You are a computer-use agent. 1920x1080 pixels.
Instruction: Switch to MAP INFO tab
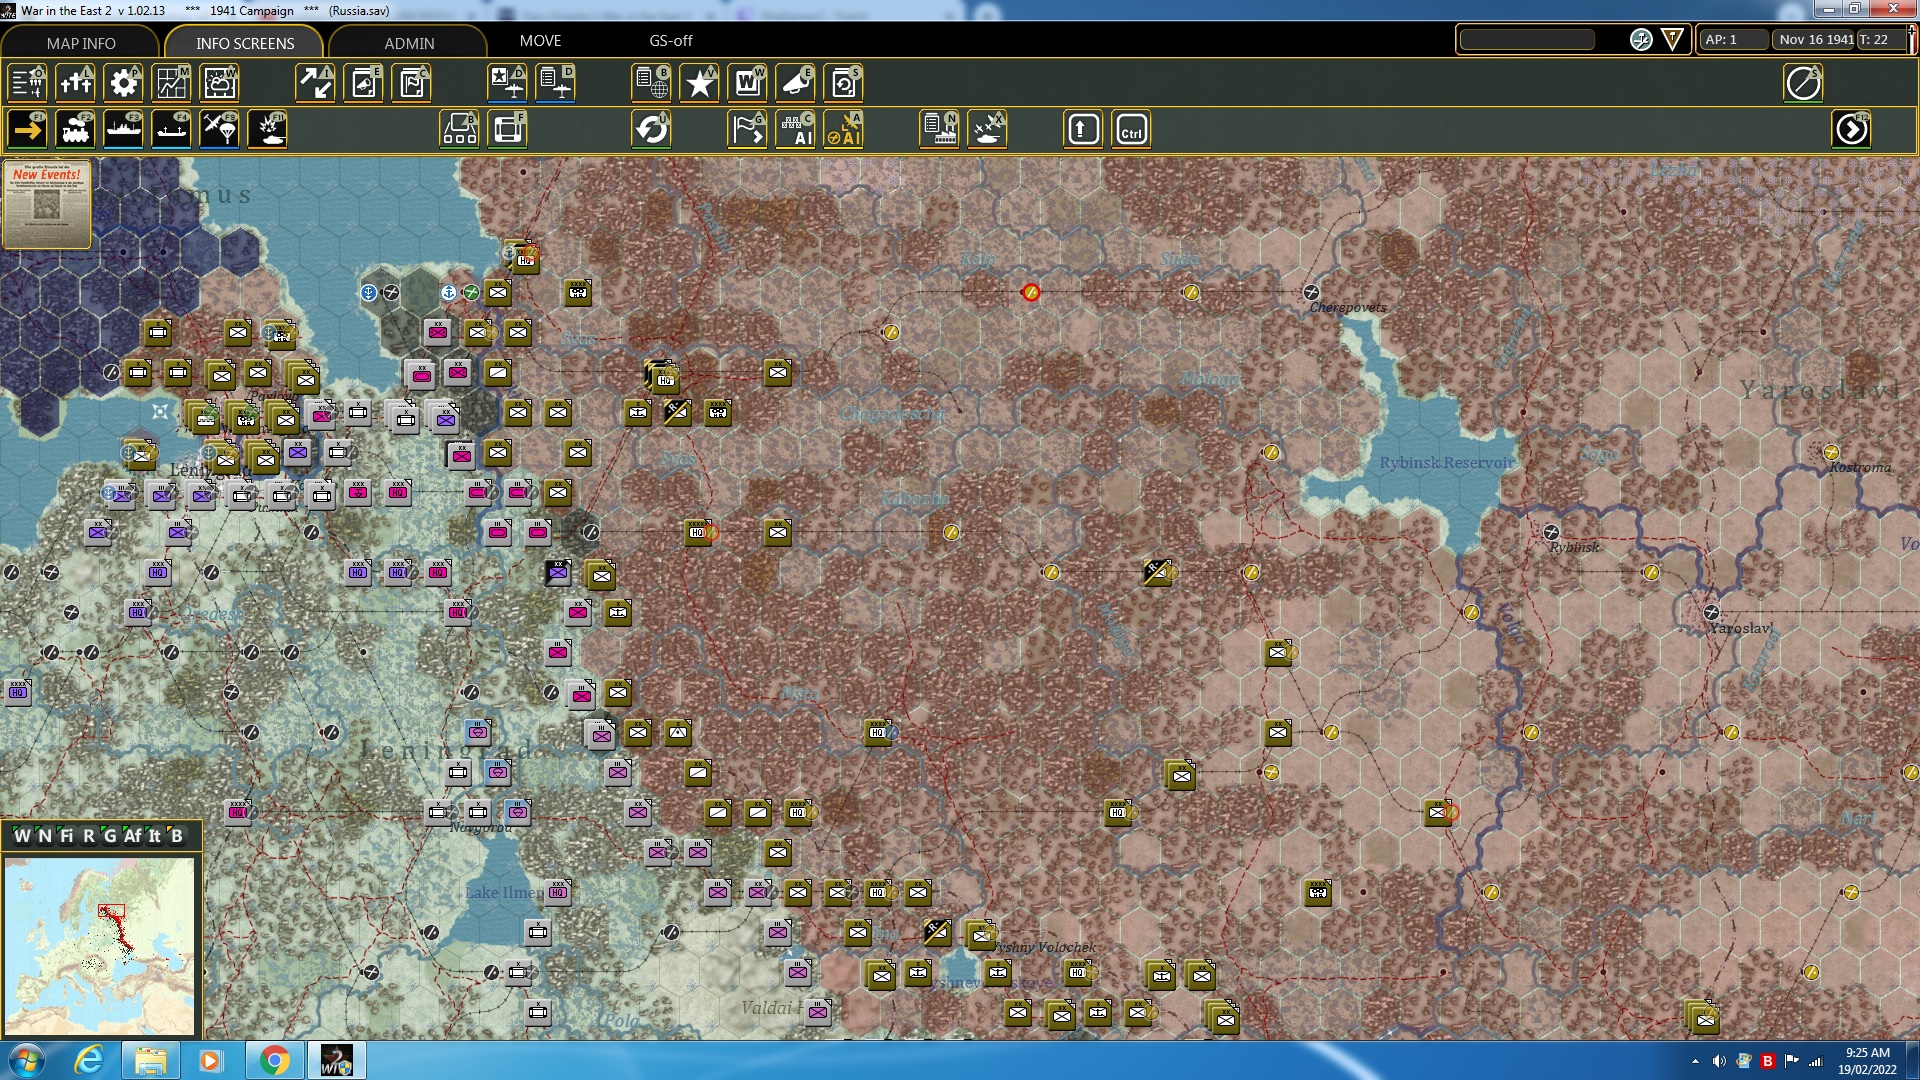[81, 43]
